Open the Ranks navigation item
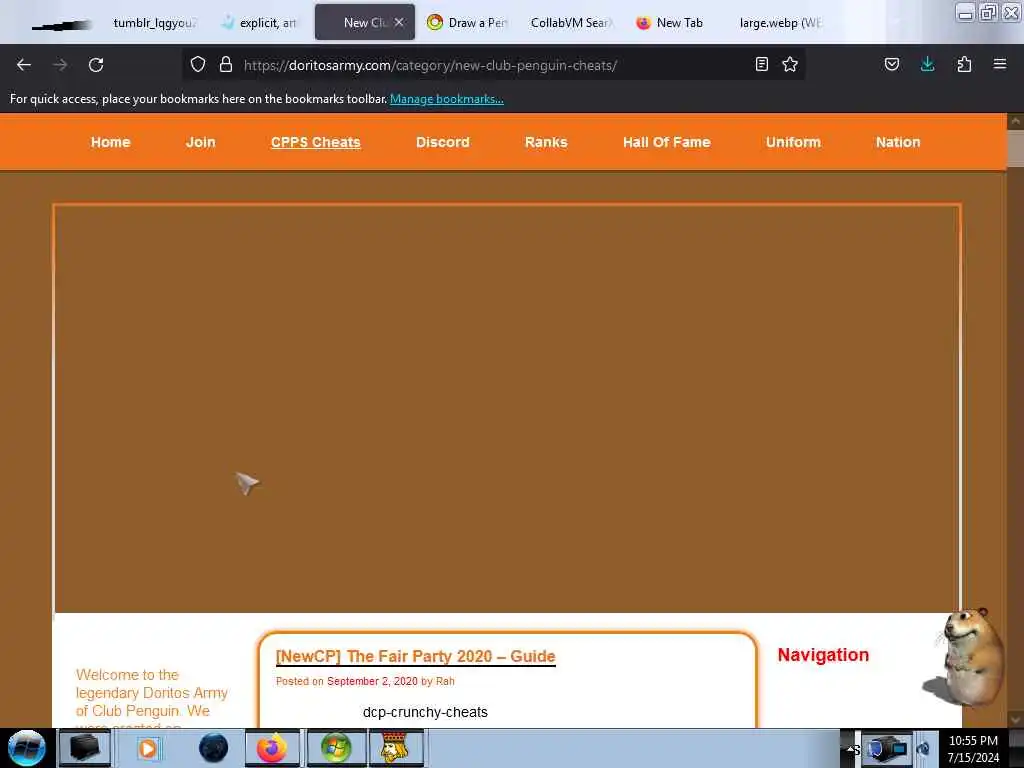Screen dimensions: 1024x768 (x=546, y=142)
